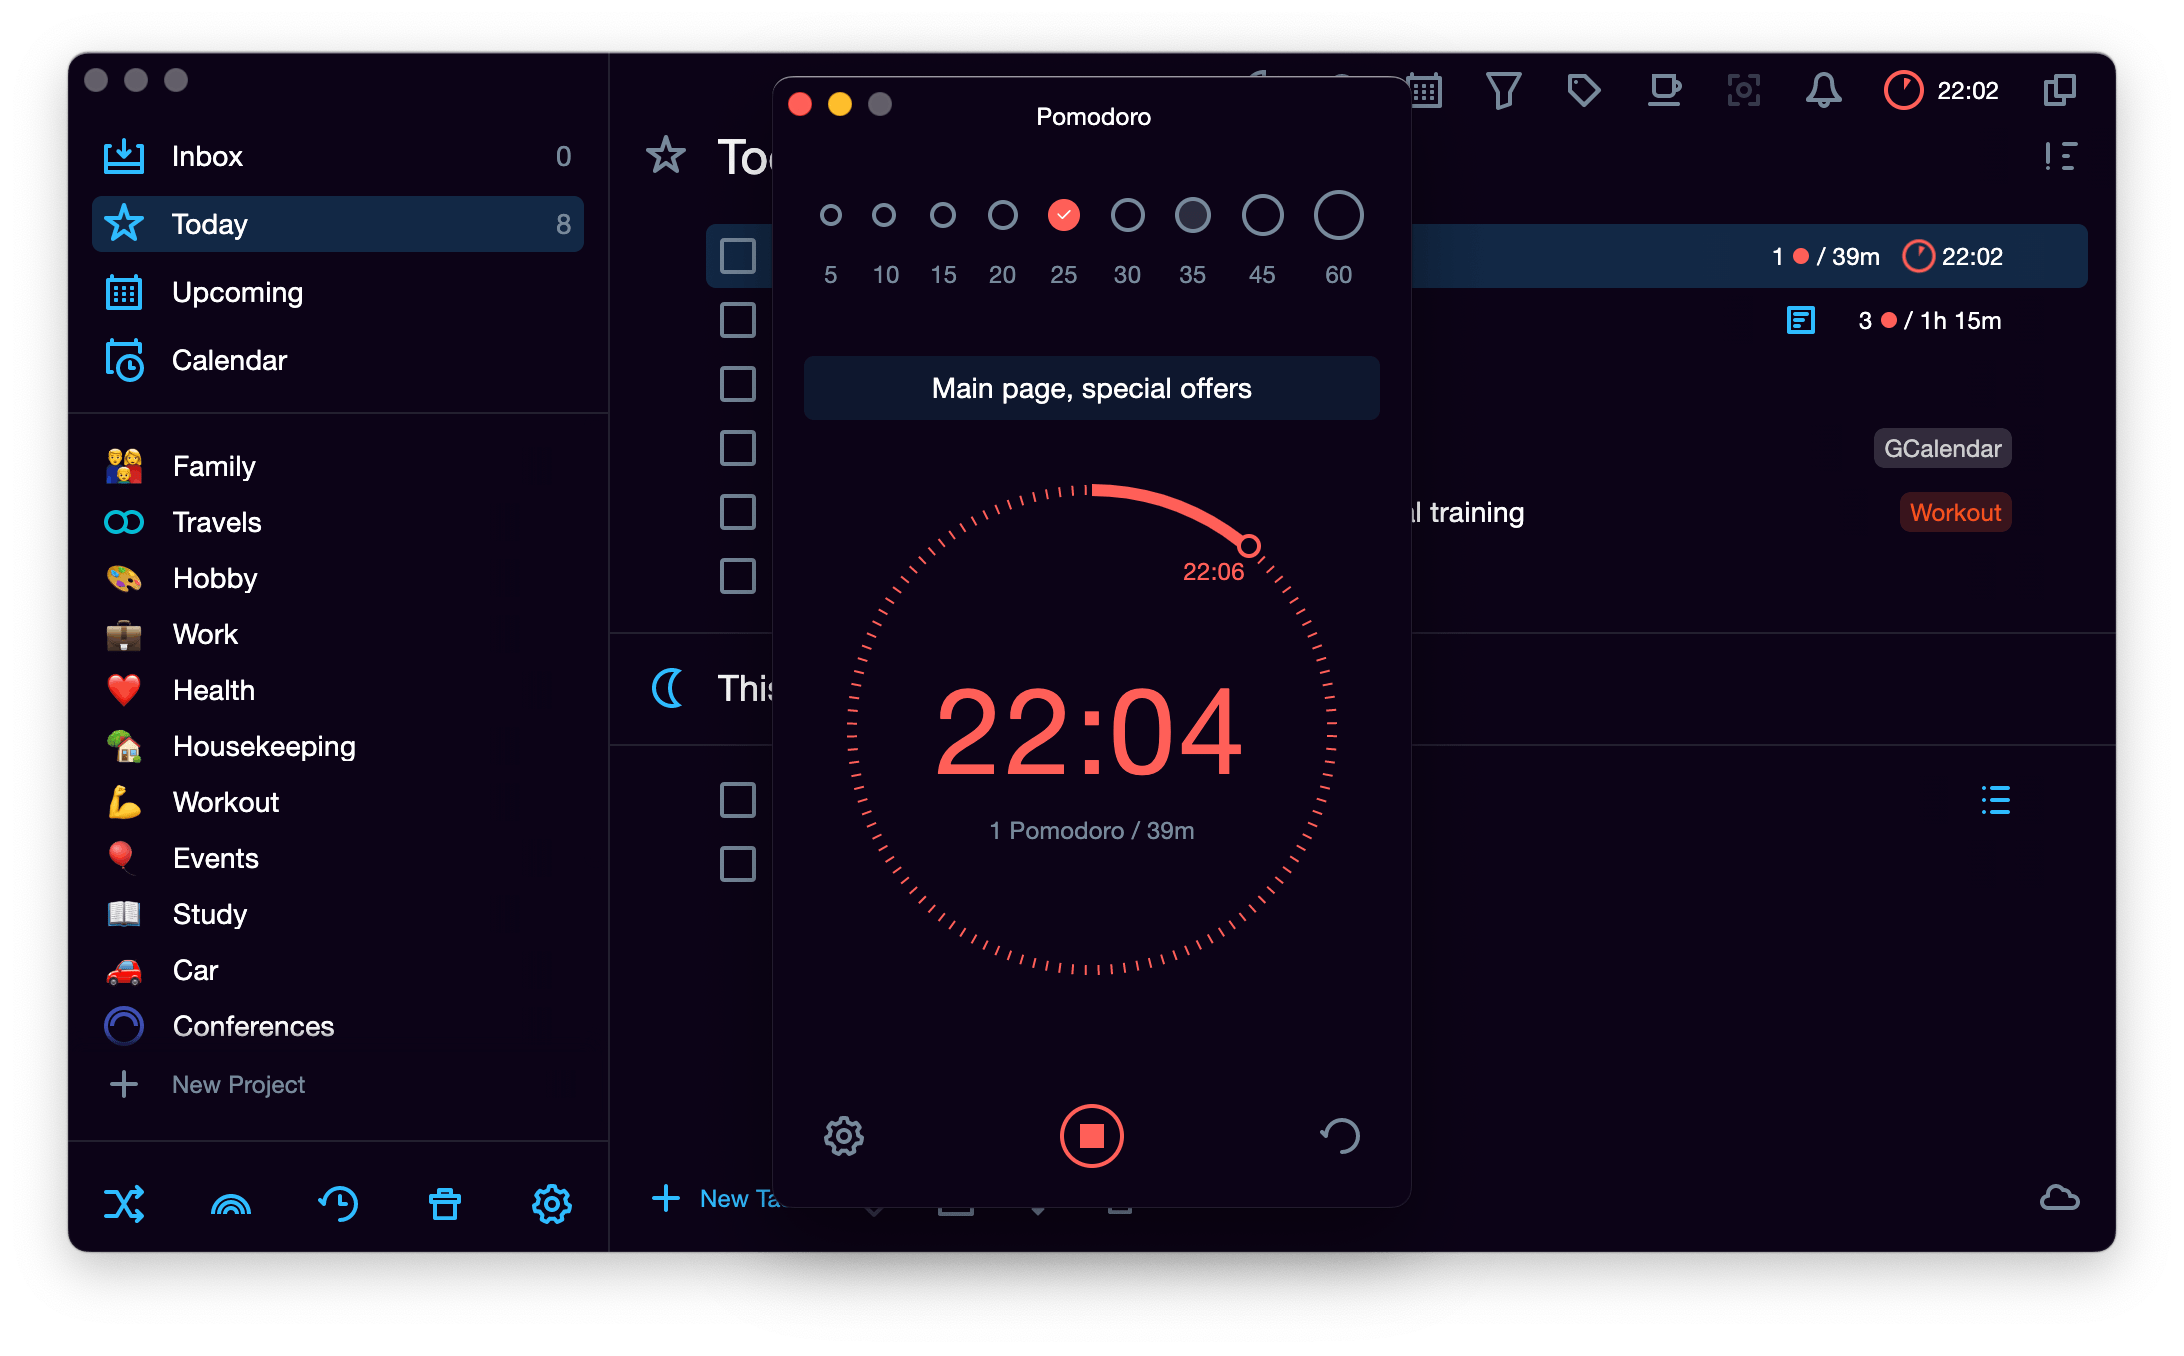Select the 35 minute Pomodoro duration
Screen dimensions: 2184x1356
pyautogui.click(x=1193, y=215)
